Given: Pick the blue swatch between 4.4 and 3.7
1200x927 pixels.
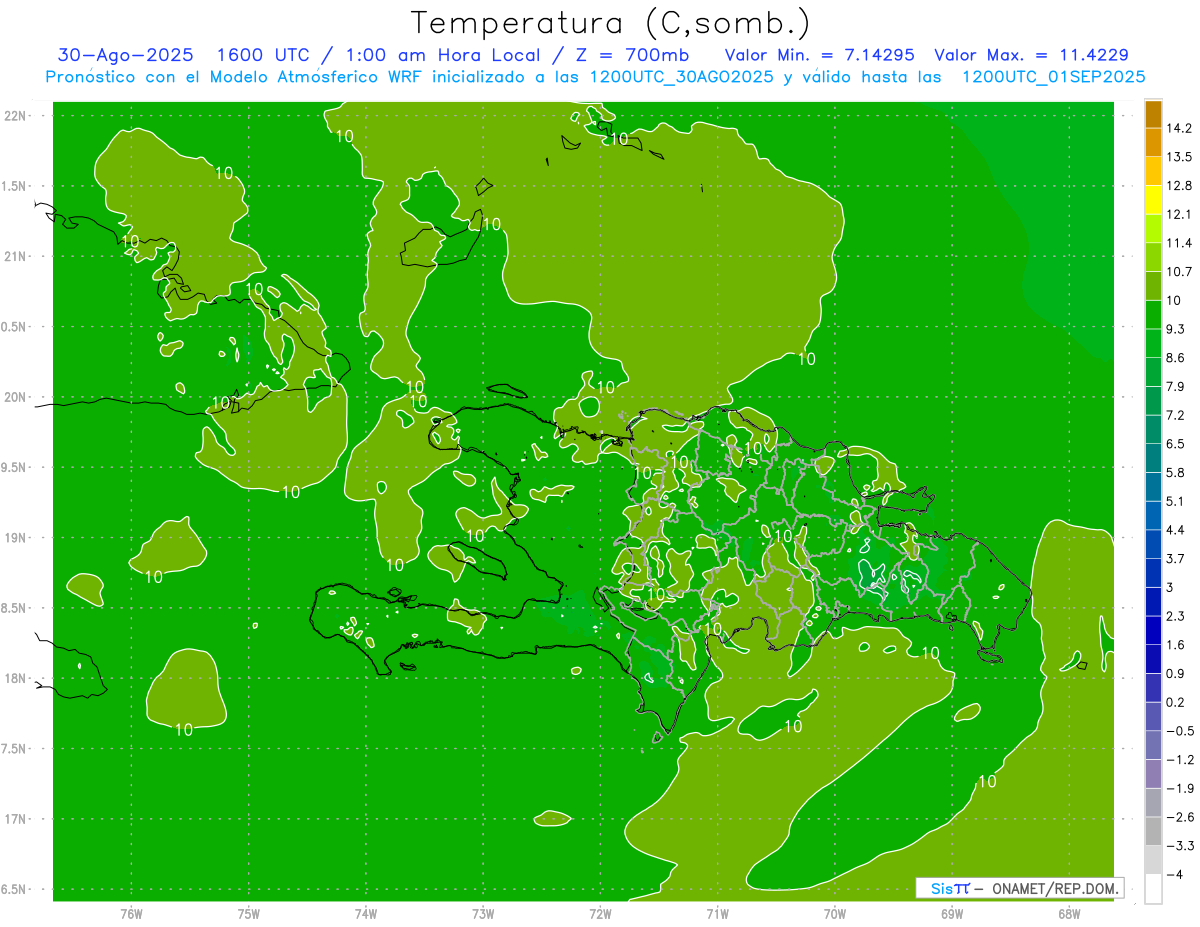Looking at the screenshot, I should click(1153, 544).
